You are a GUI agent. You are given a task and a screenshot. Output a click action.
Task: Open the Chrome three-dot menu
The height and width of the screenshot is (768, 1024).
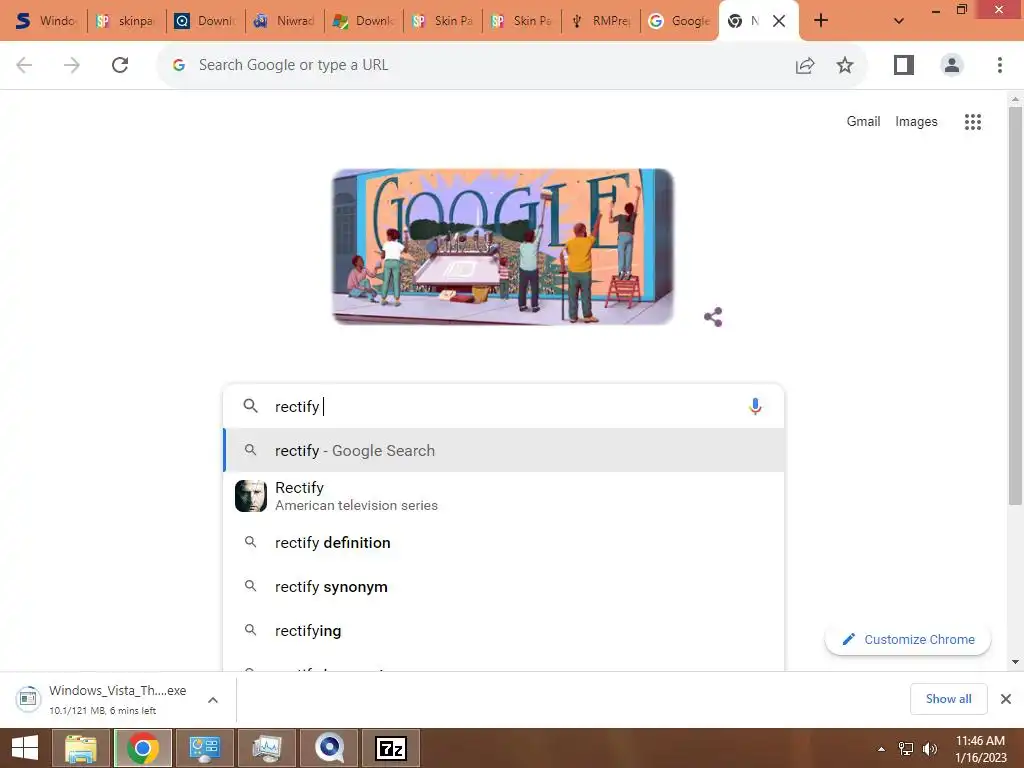click(999, 65)
